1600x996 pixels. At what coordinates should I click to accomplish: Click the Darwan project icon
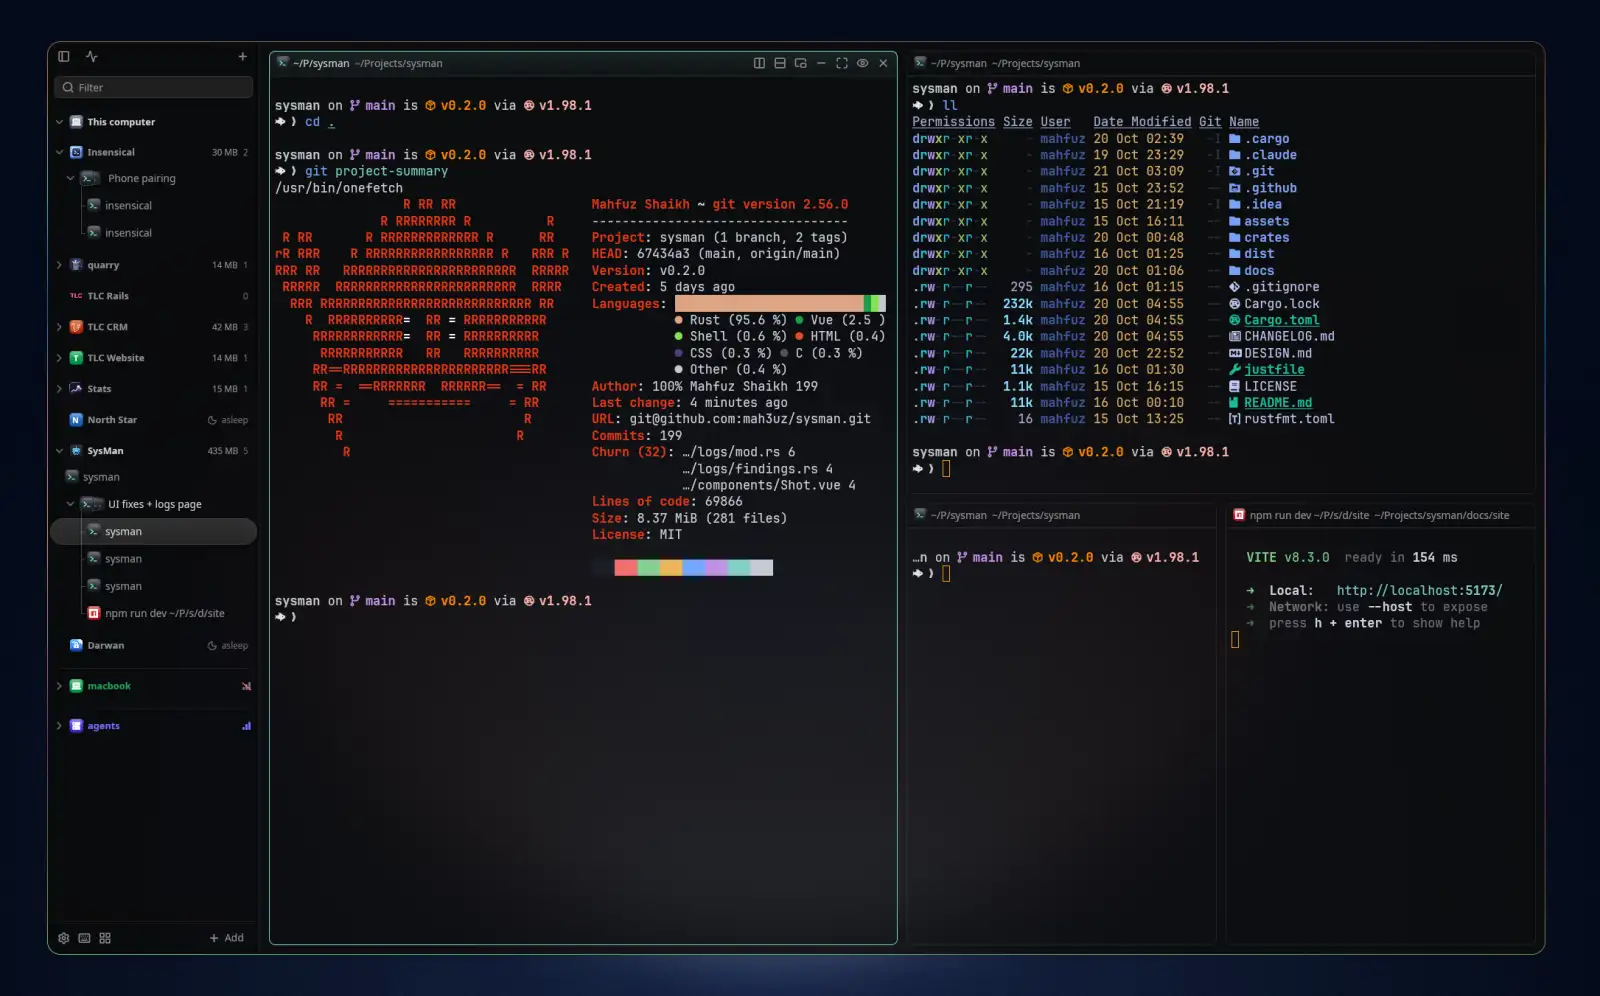coord(76,645)
